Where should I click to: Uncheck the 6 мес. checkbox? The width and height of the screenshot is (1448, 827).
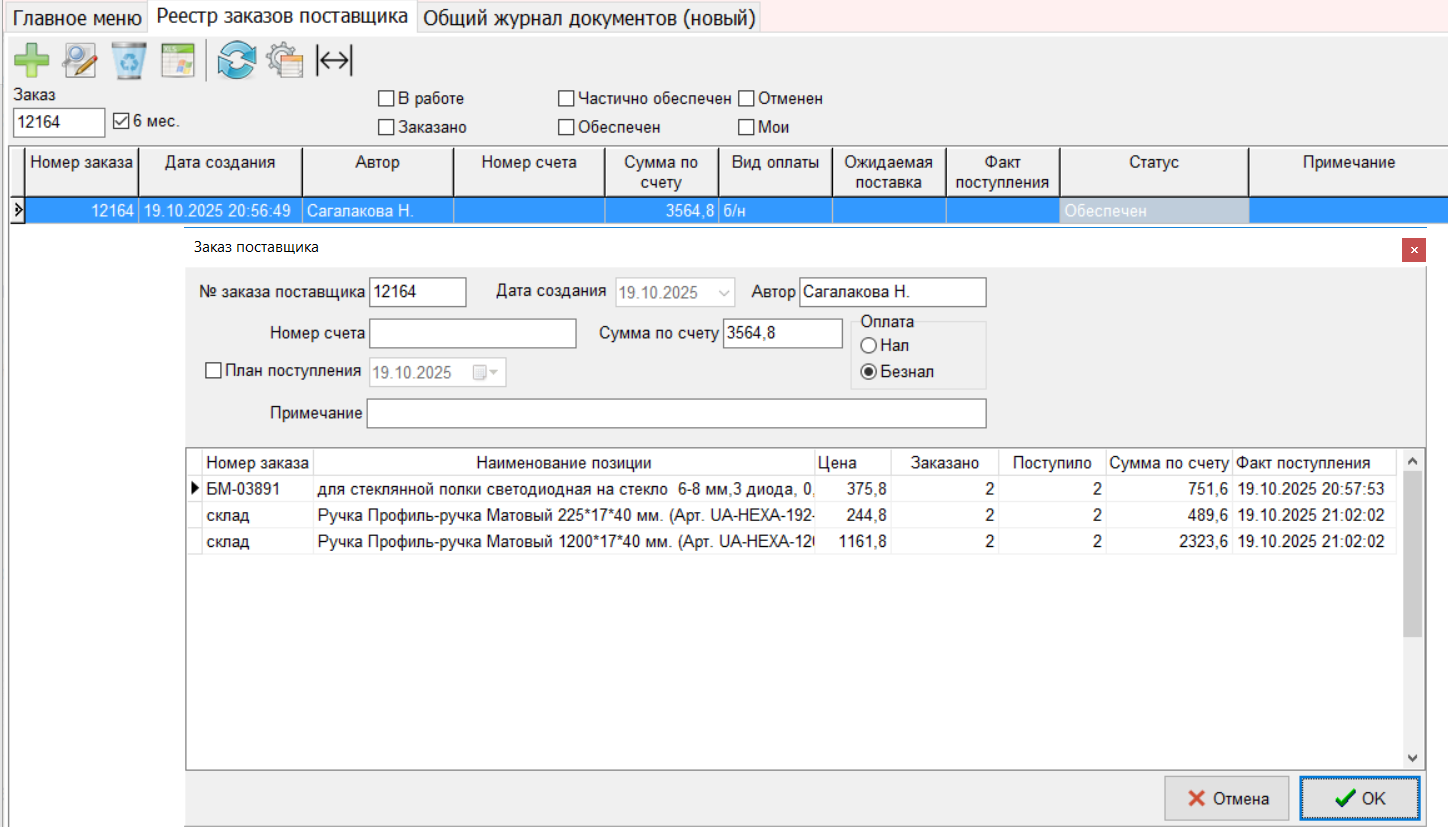(122, 121)
